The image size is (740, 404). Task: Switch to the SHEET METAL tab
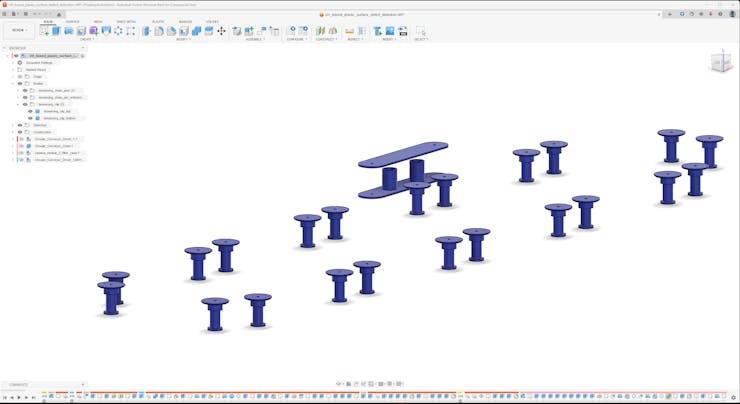pos(126,22)
